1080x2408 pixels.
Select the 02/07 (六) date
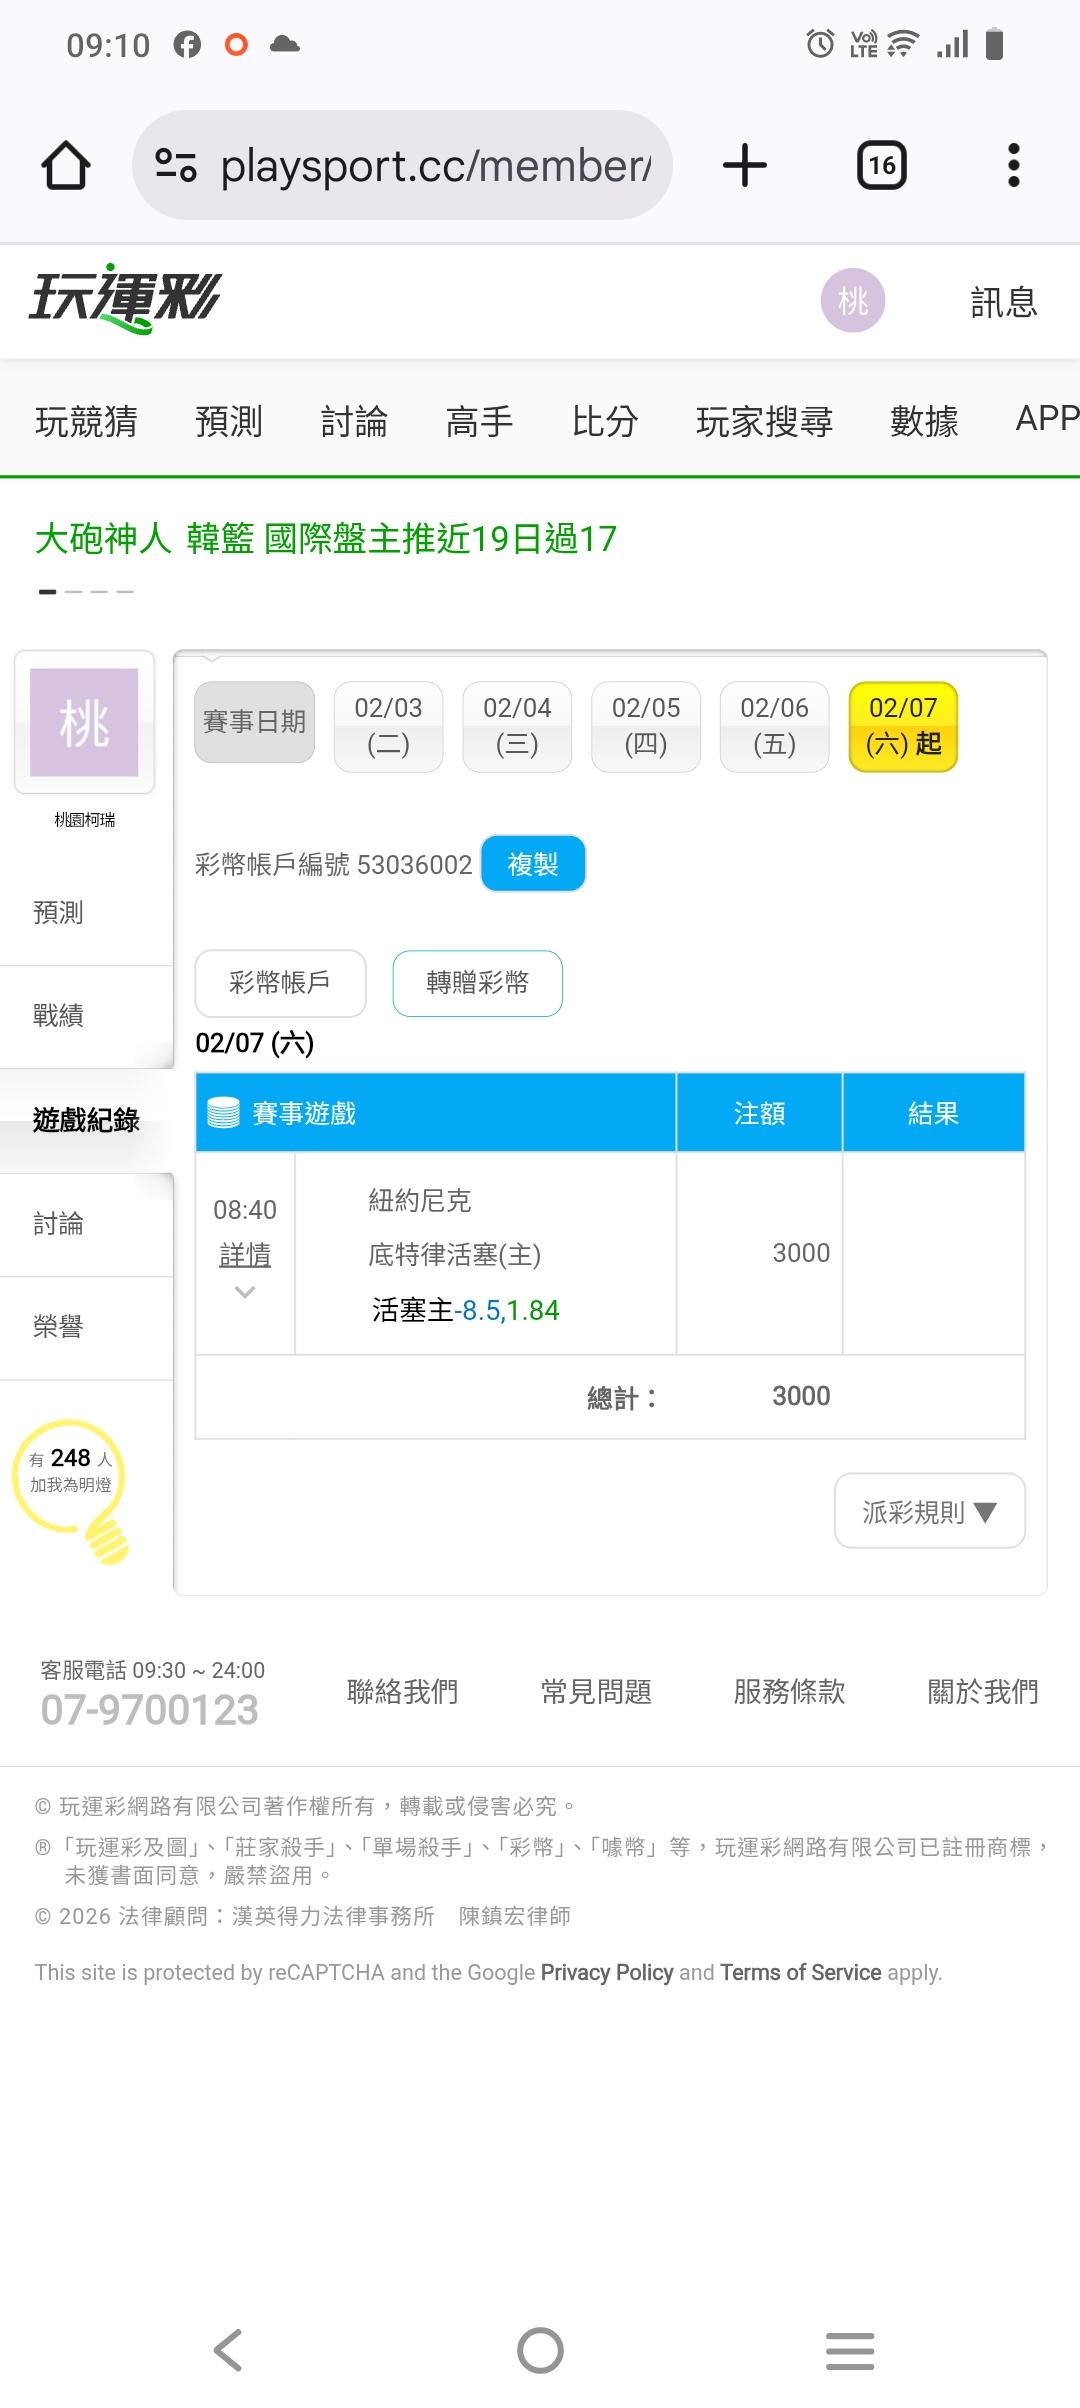(902, 726)
